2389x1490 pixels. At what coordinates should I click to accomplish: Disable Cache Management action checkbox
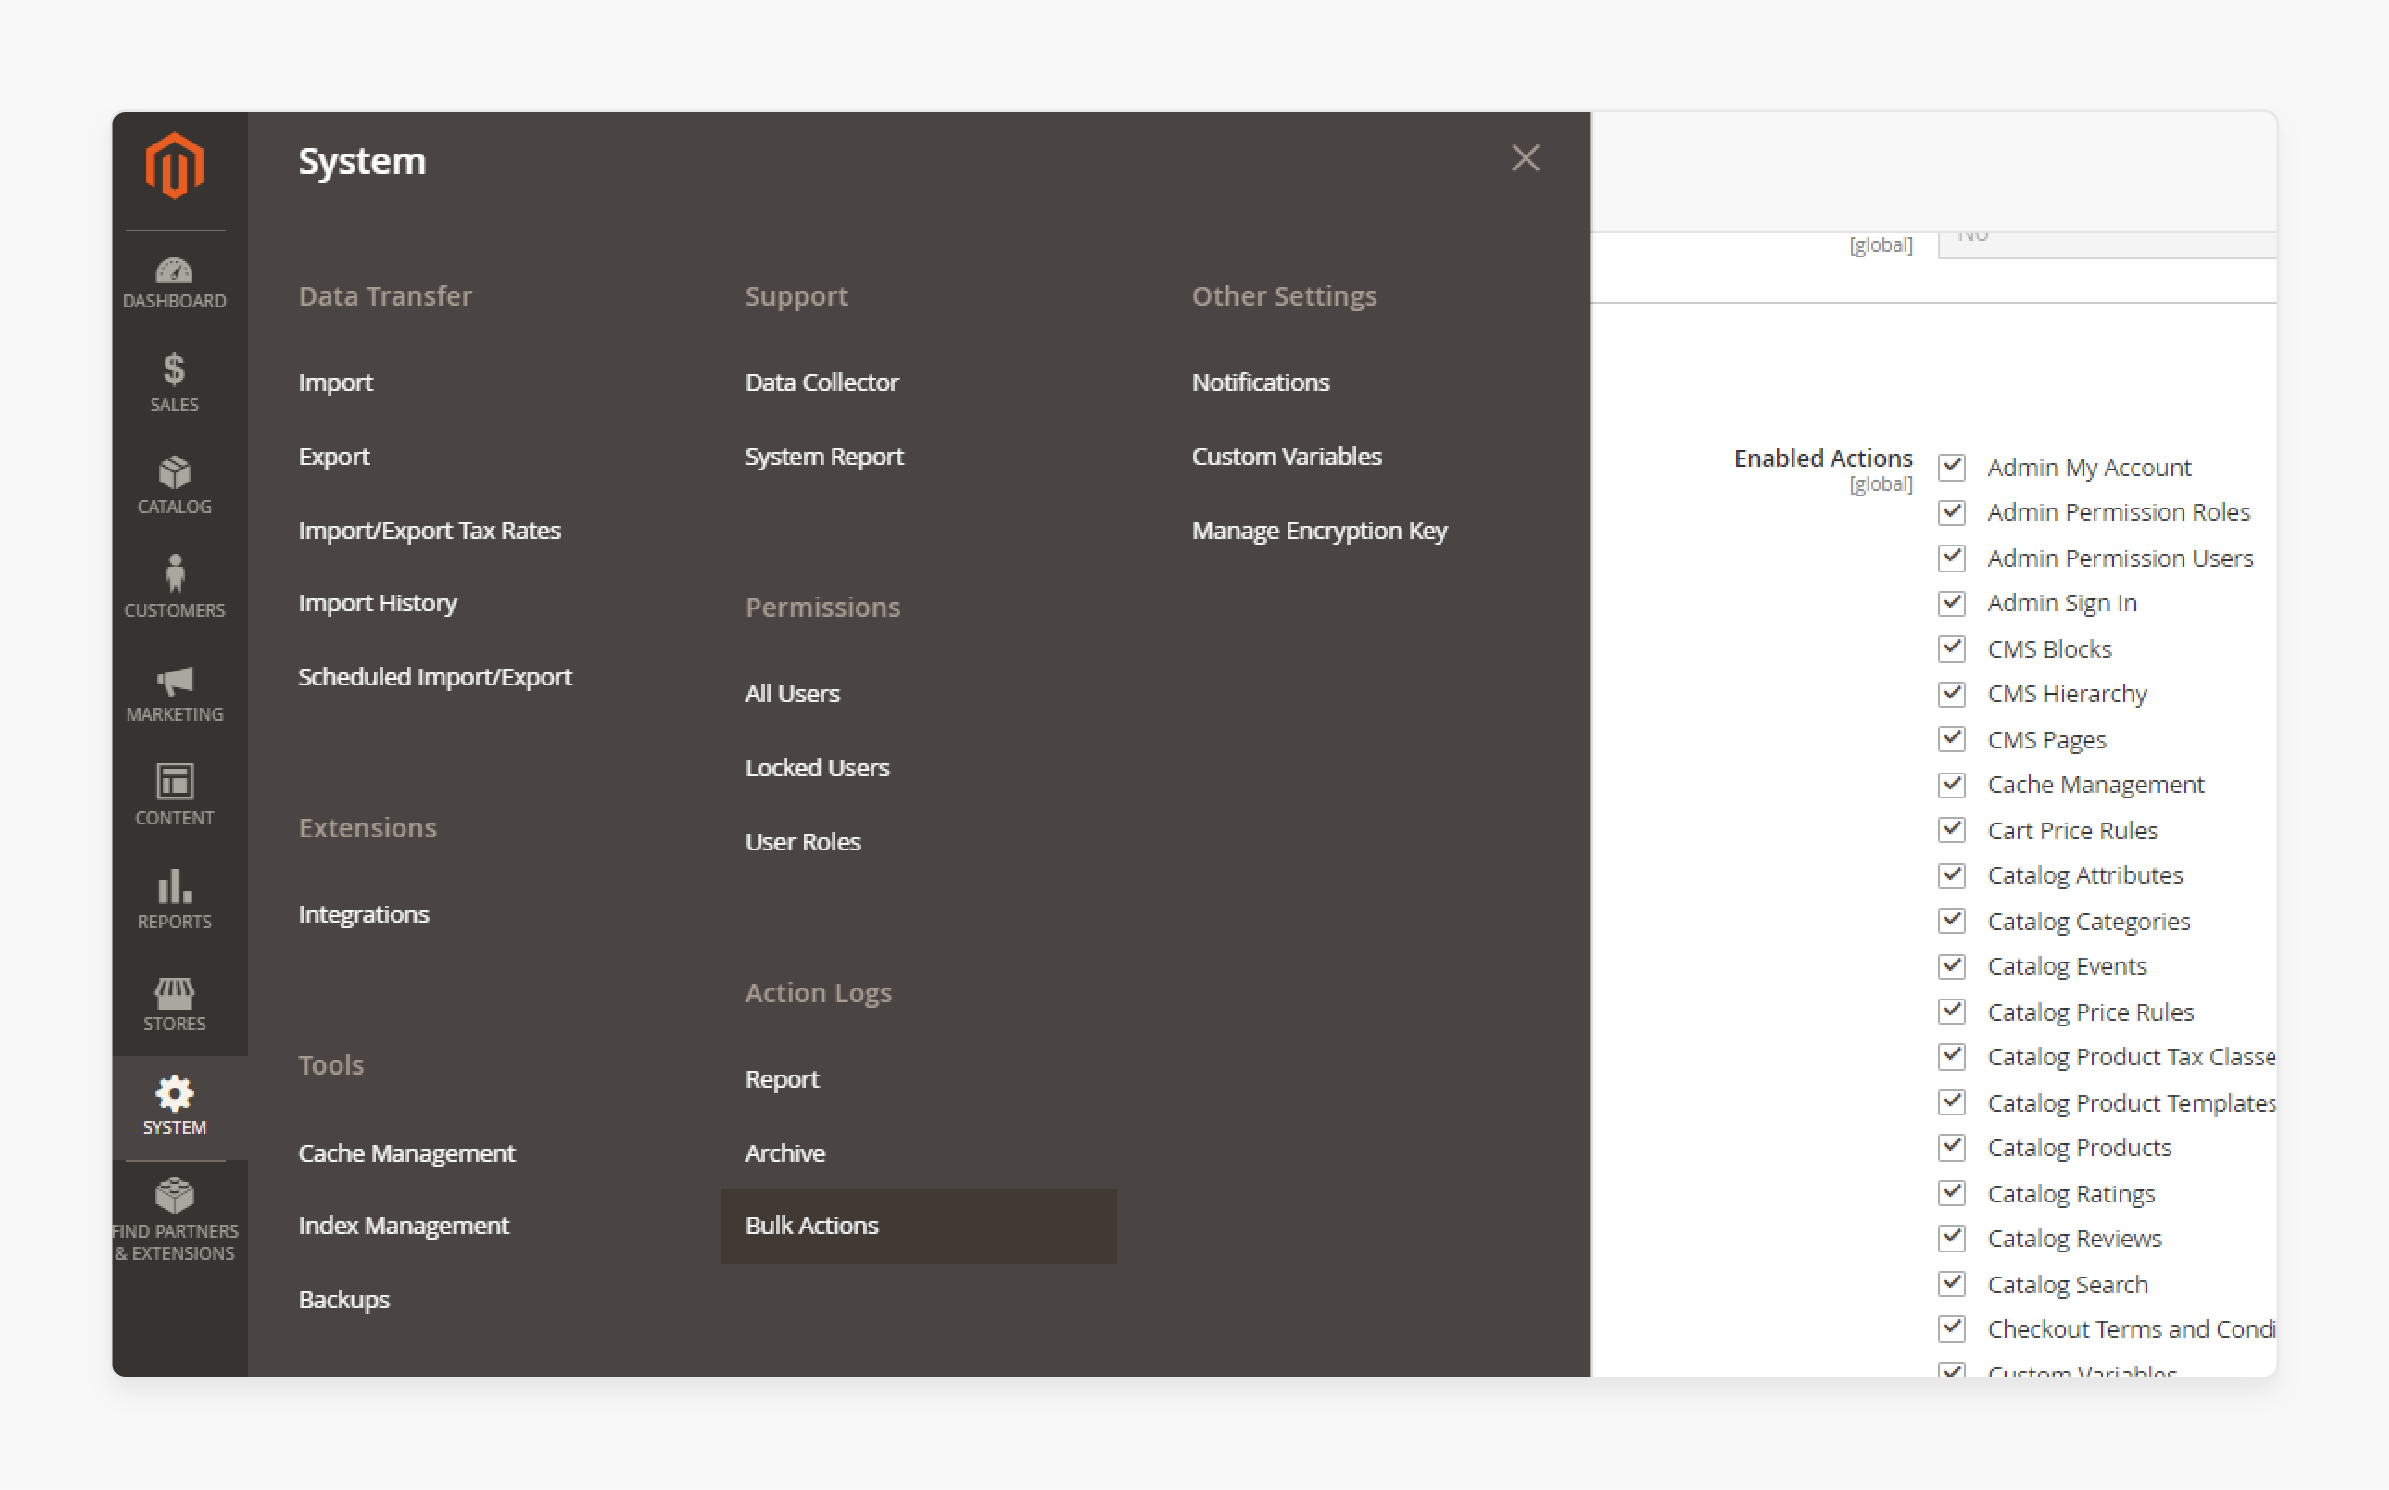point(1952,785)
